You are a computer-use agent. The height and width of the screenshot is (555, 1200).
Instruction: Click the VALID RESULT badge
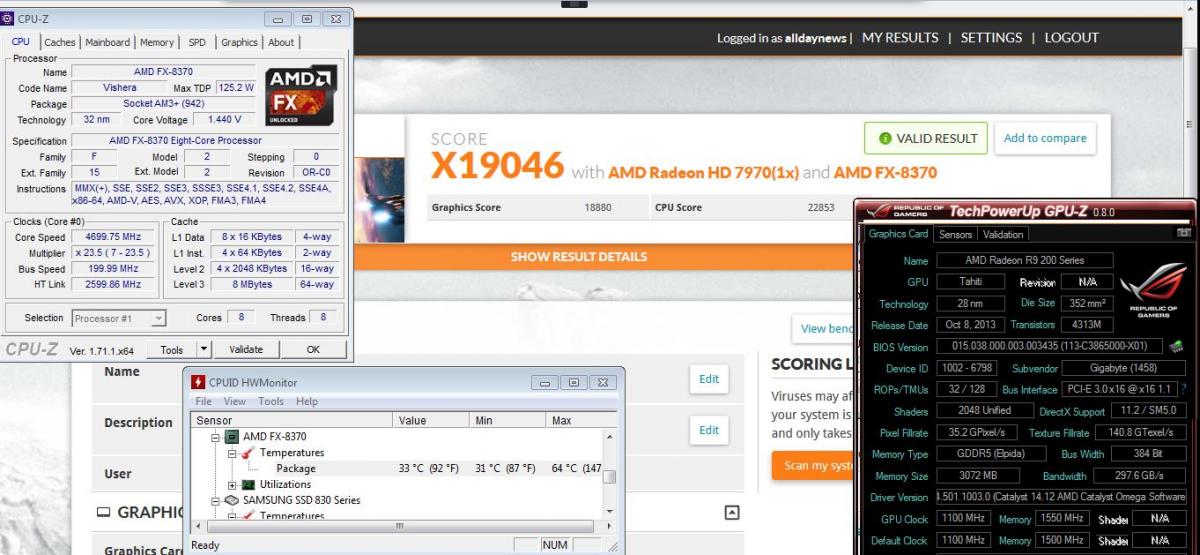pyautogui.click(x=927, y=138)
